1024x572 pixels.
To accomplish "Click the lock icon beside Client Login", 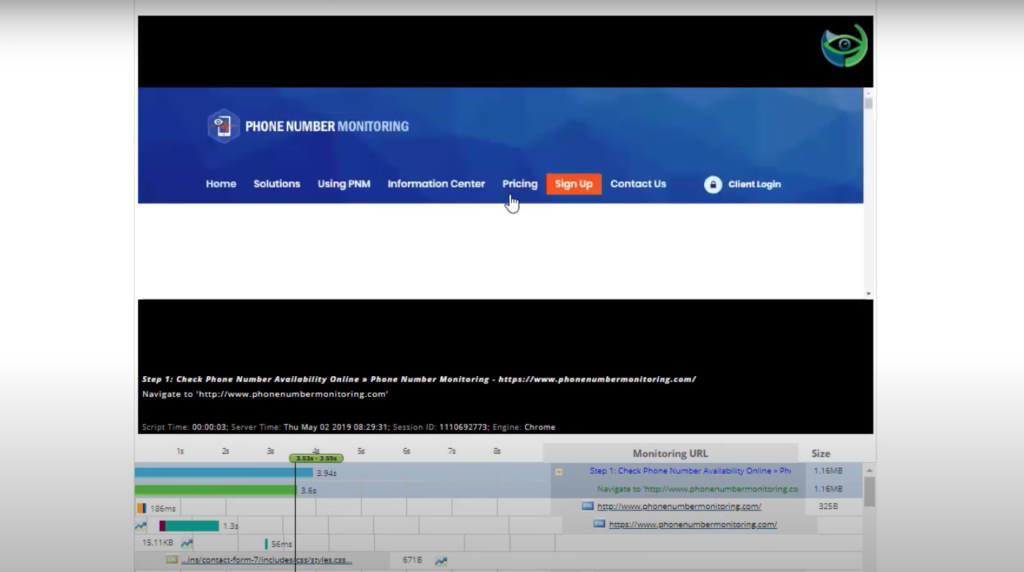I will pyautogui.click(x=712, y=184).
